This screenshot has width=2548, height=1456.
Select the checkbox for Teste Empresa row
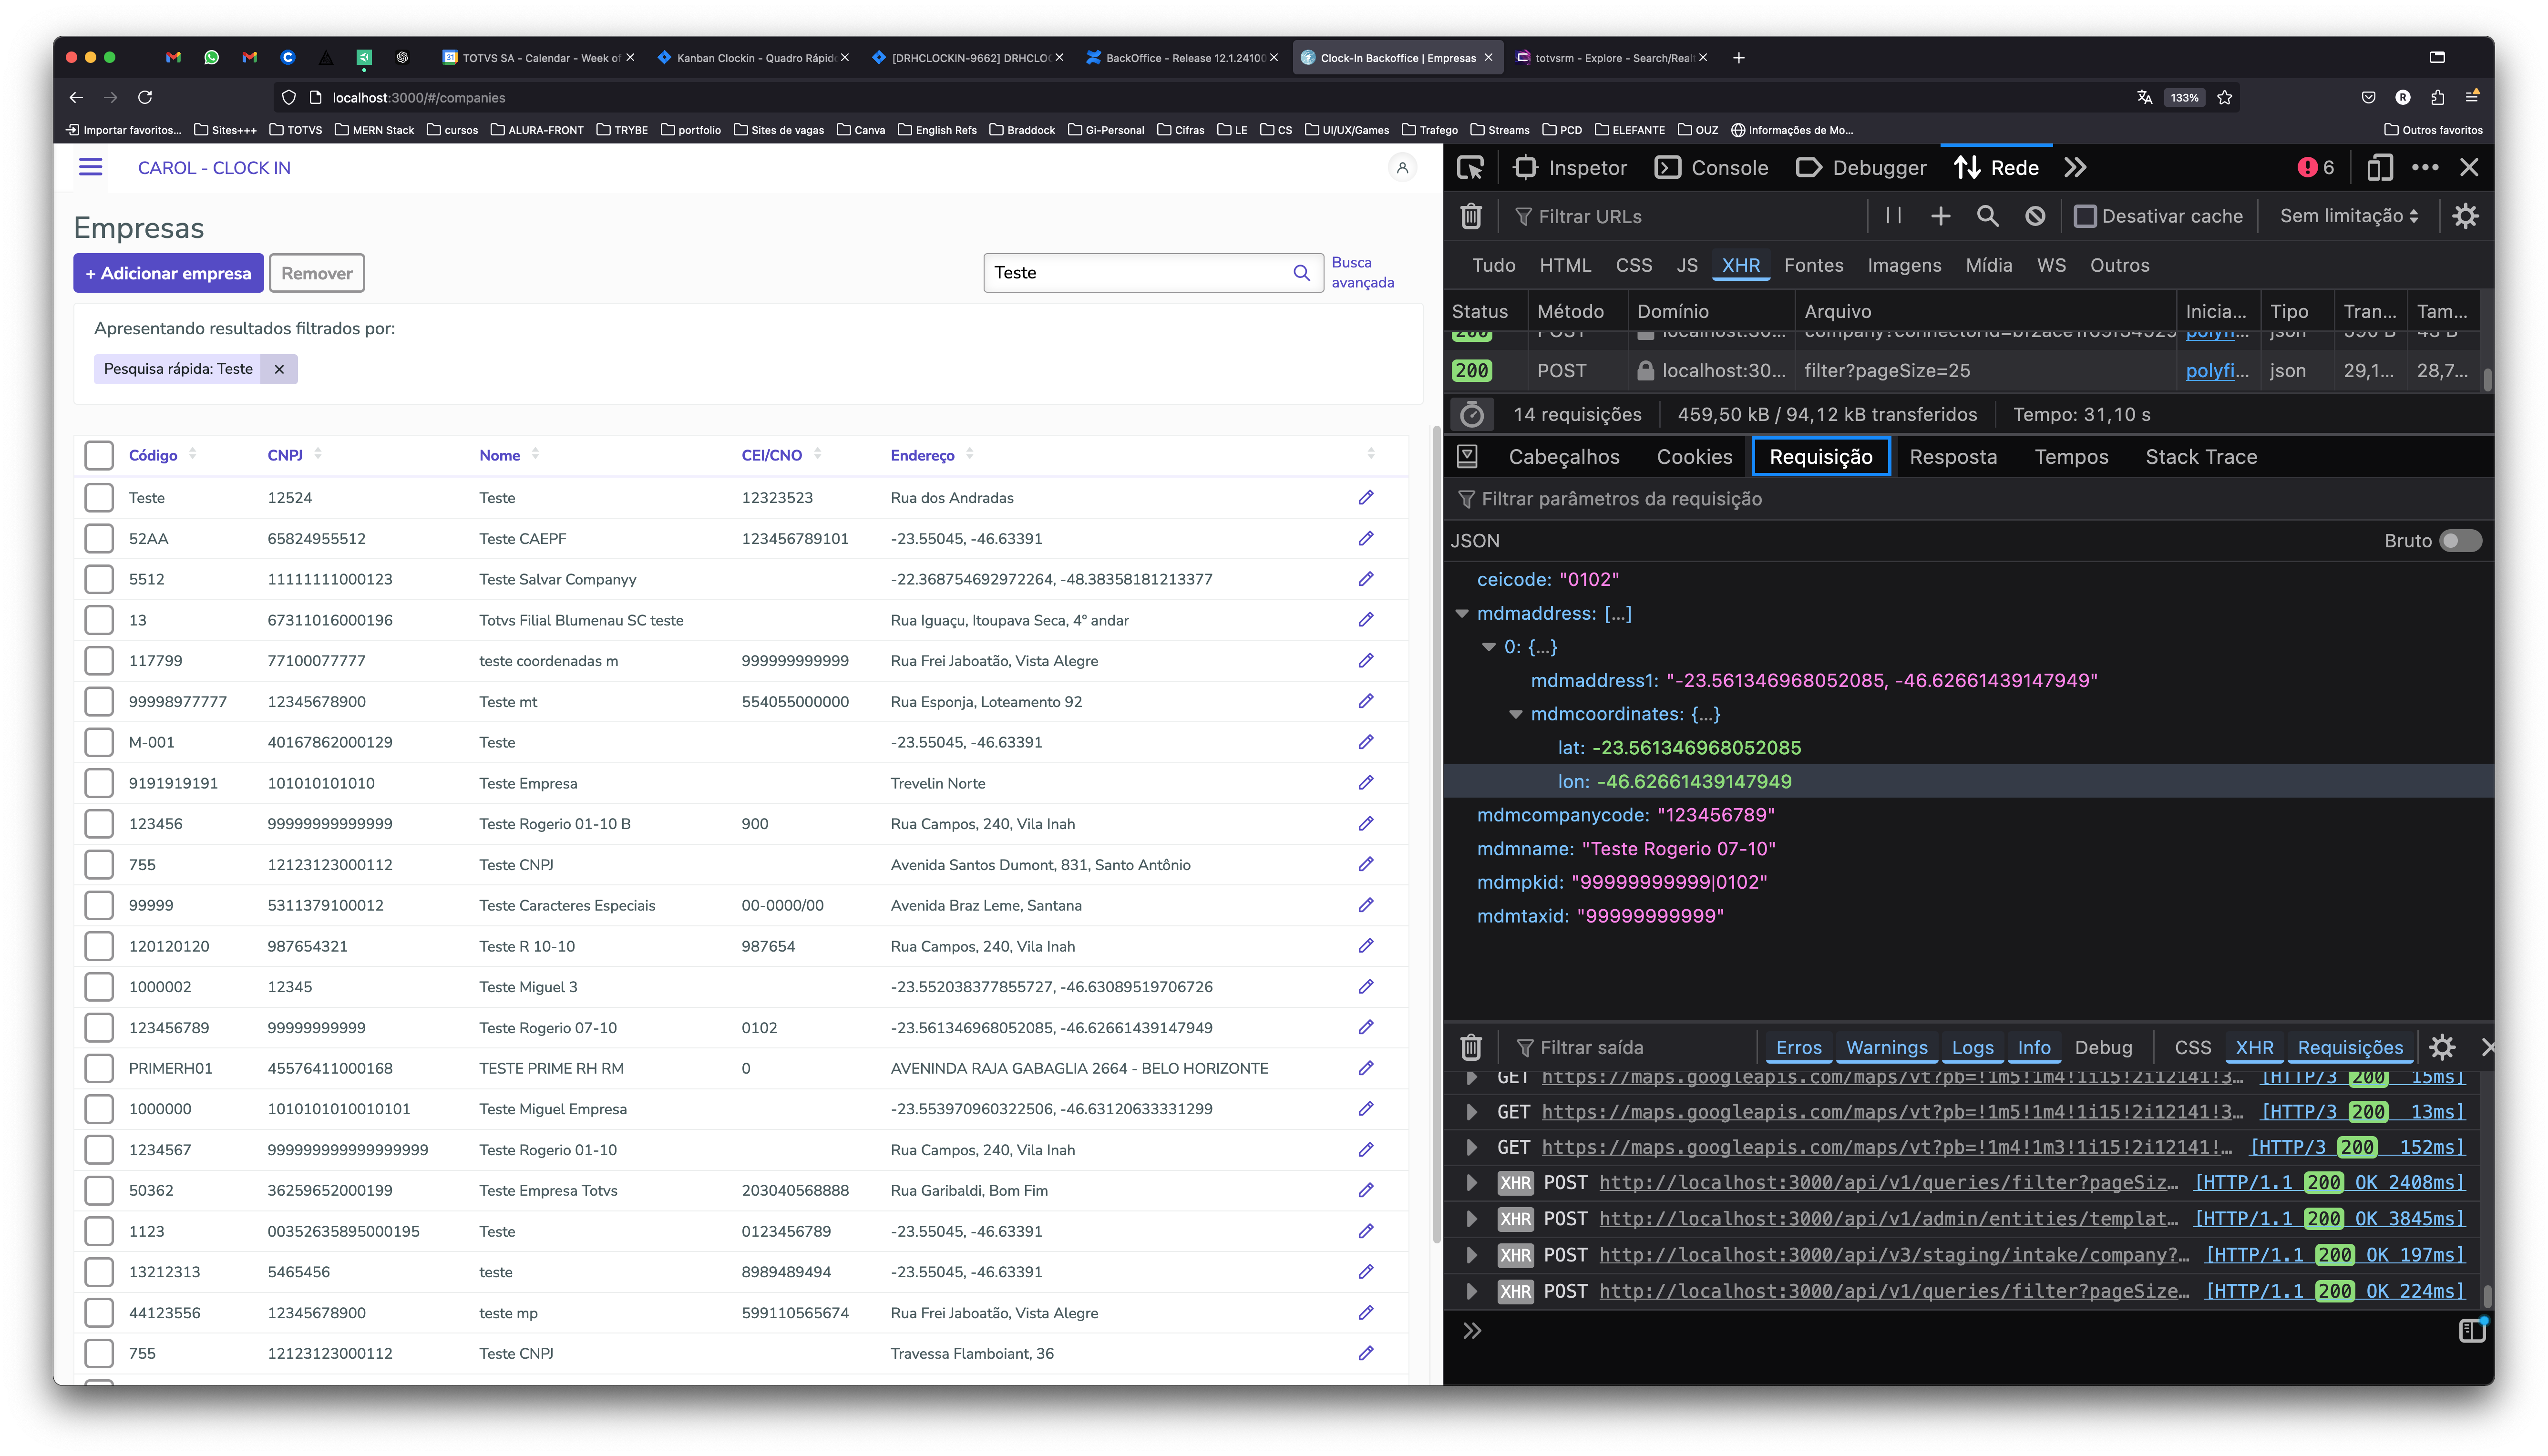click(99, 783)
